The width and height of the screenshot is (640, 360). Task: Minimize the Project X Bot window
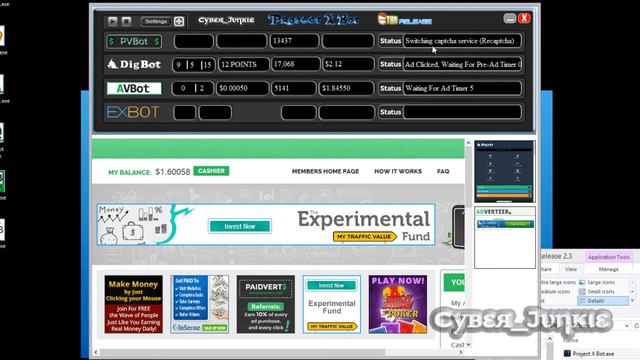pyautogui.click(x=509, y=18)
